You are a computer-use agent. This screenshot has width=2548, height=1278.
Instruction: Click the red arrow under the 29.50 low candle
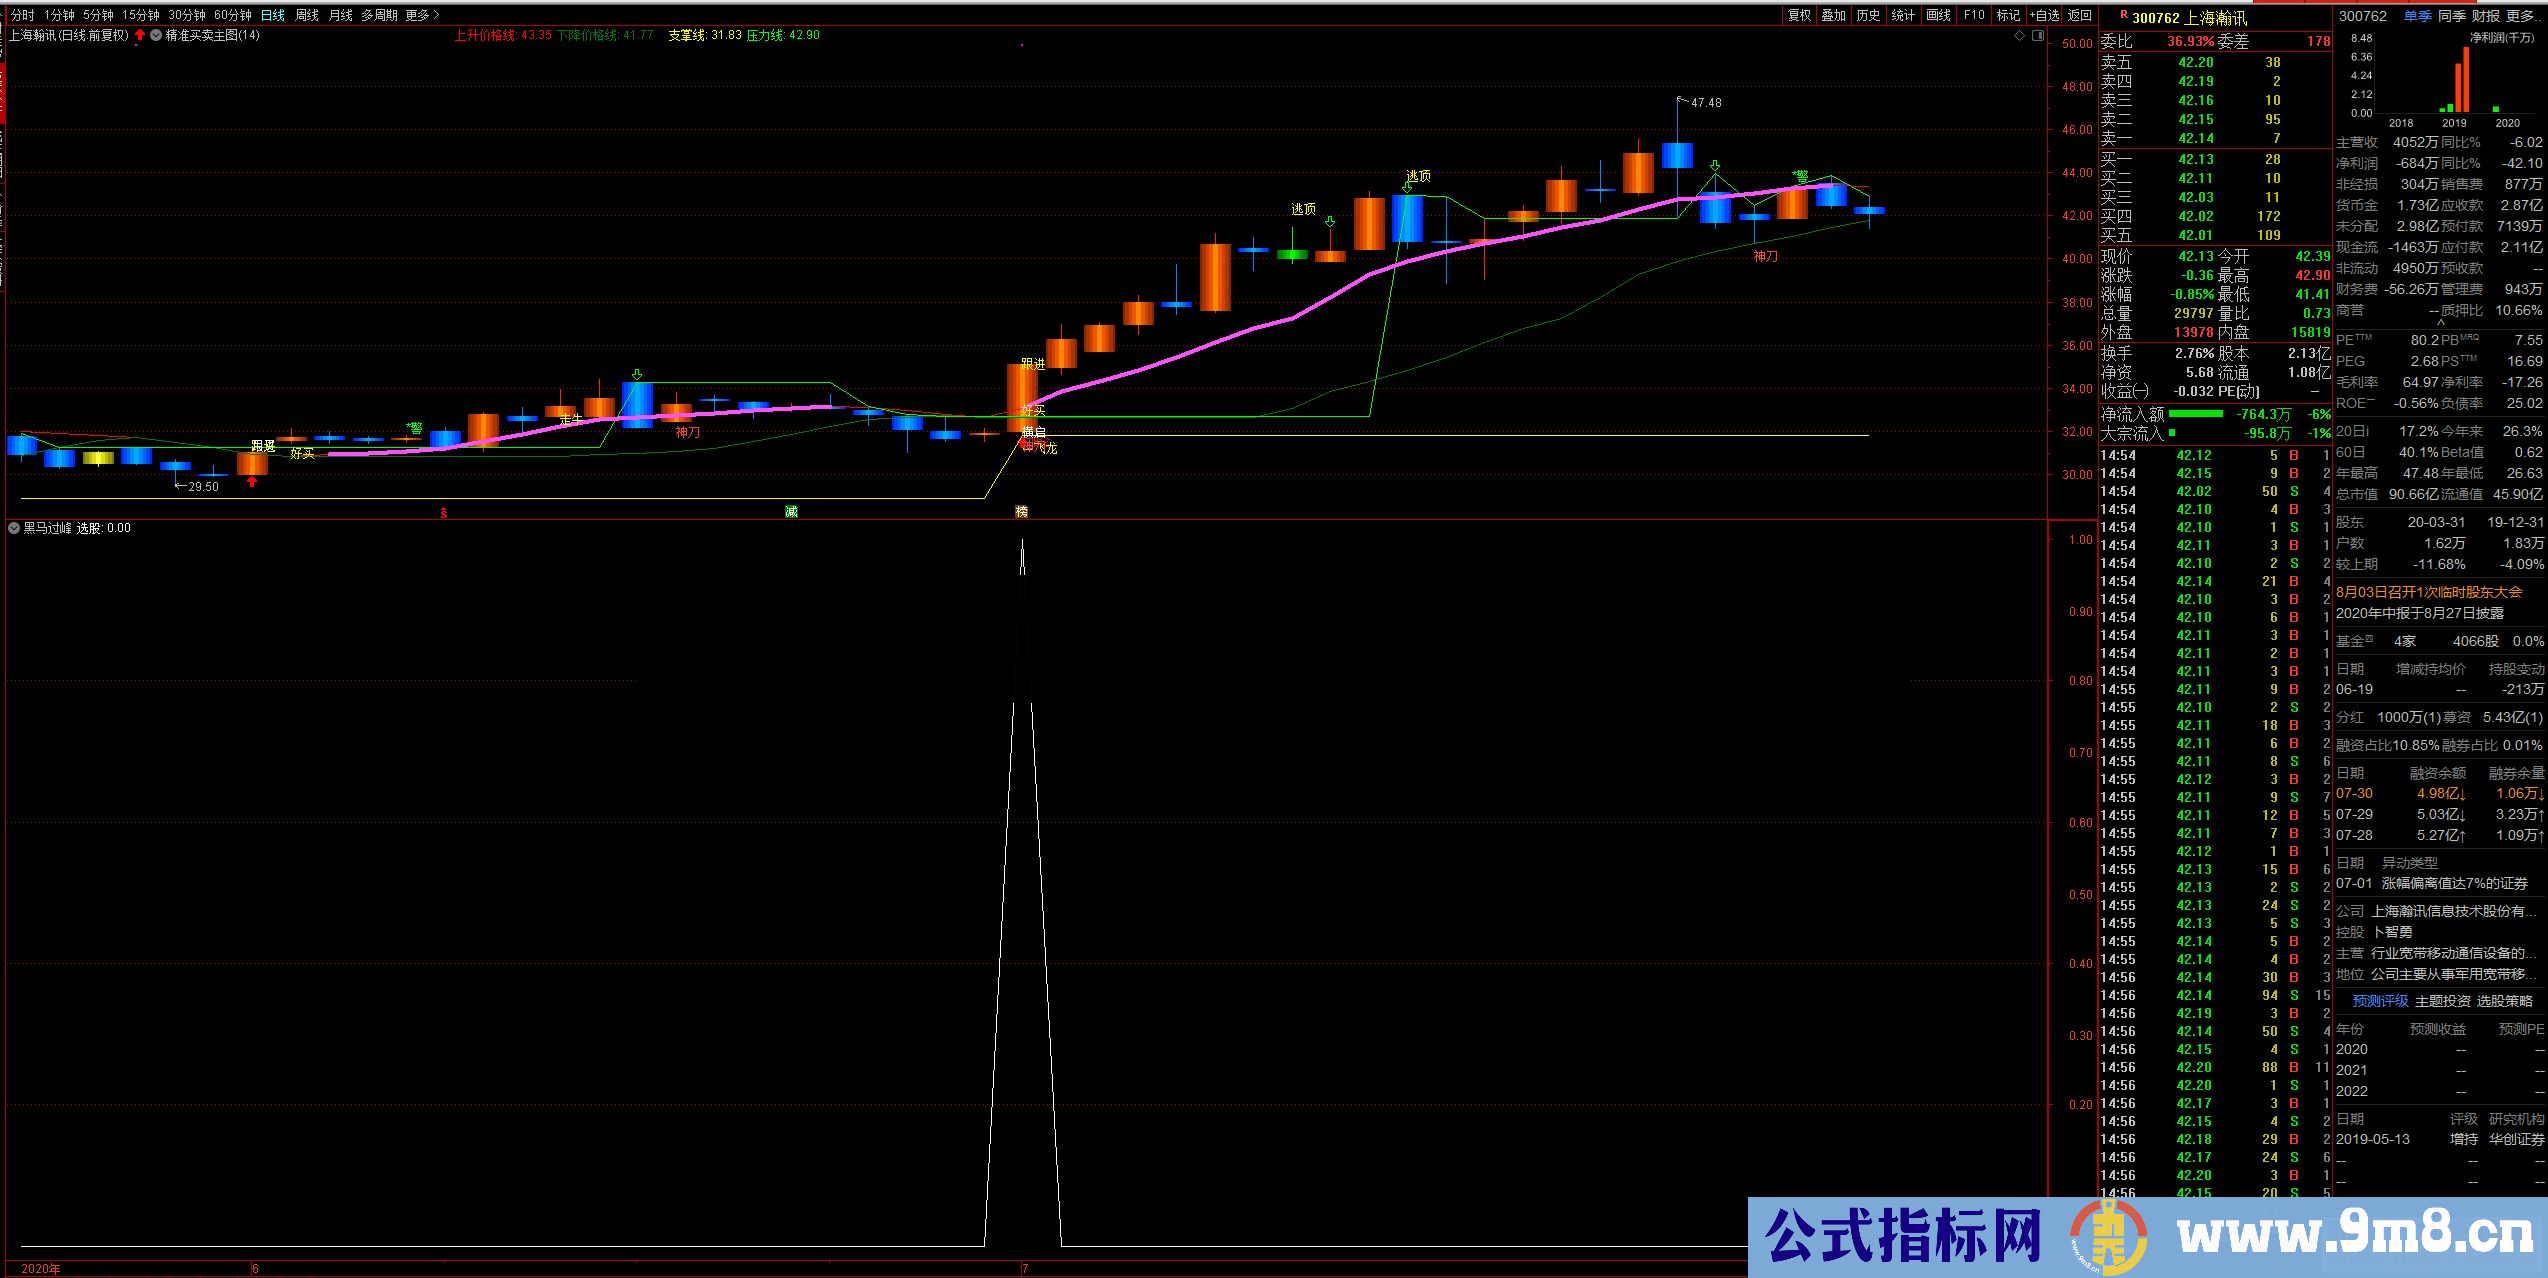click(x=252, y=482)
